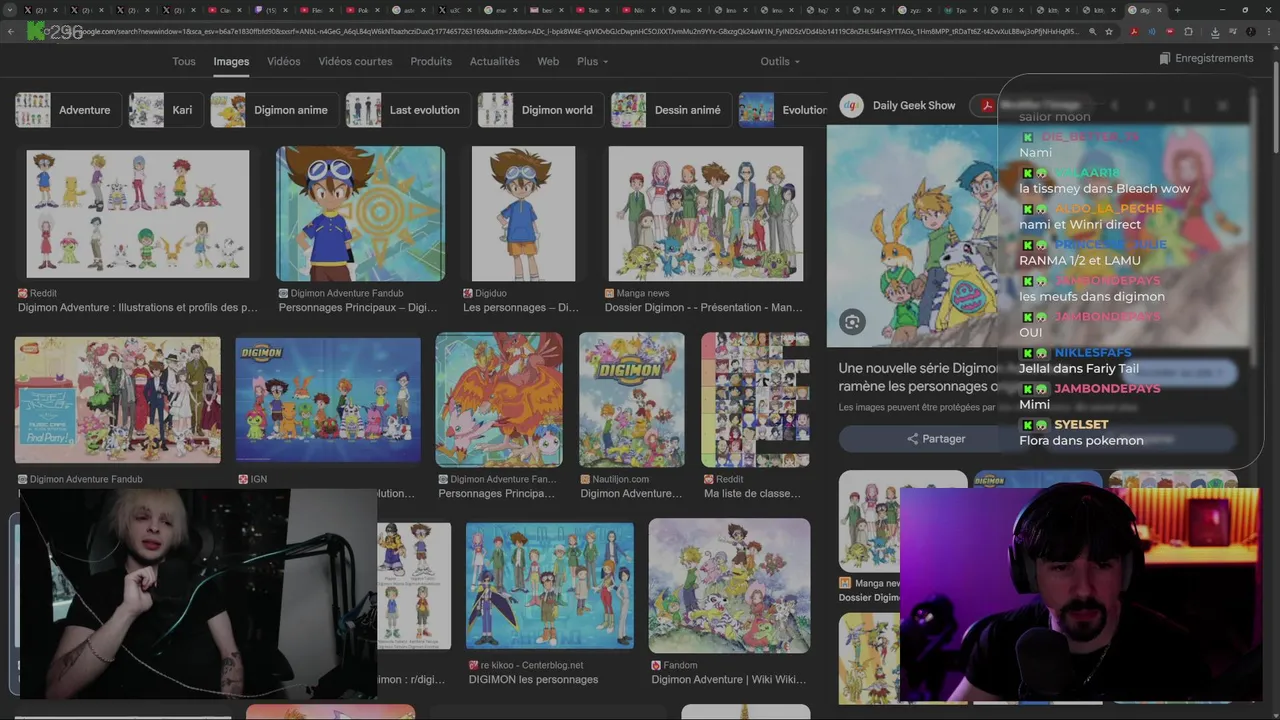
Task: Switch to the Web tab
Action: (548, 61)
